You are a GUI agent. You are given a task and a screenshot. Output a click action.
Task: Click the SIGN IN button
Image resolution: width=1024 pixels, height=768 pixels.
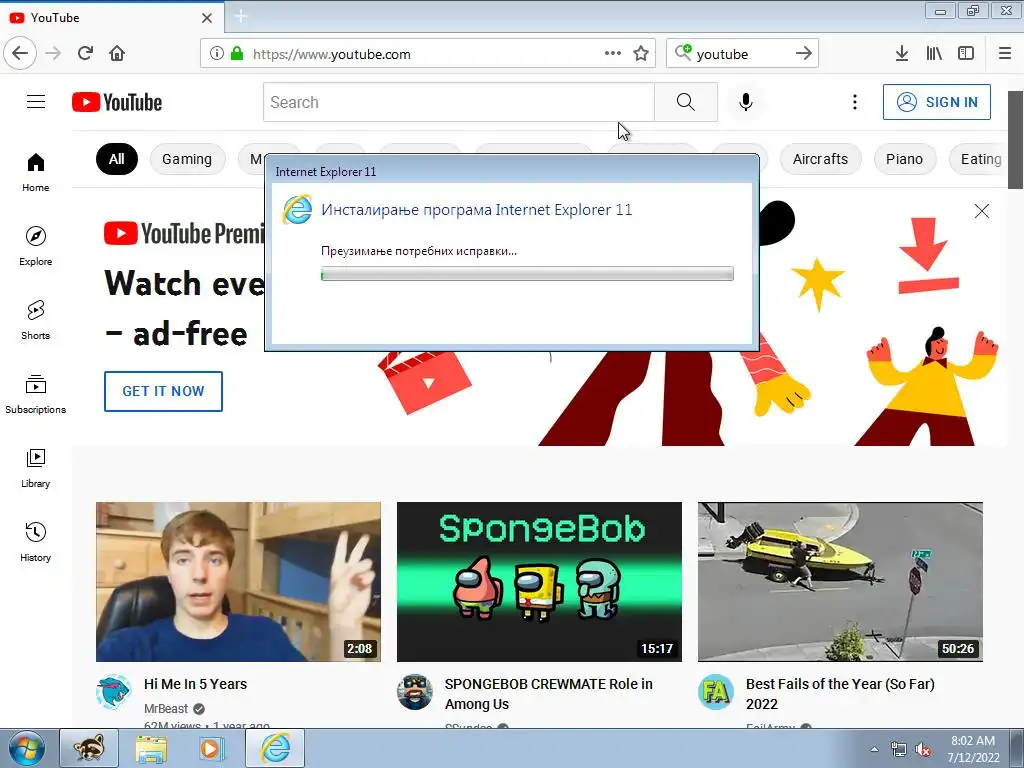936,102
